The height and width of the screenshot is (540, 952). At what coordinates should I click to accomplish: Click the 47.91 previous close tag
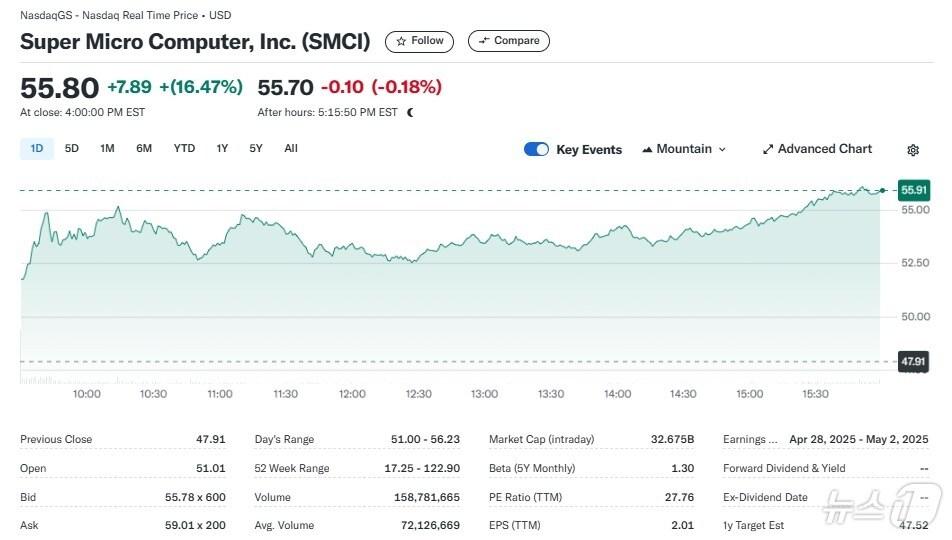point(914,361)
